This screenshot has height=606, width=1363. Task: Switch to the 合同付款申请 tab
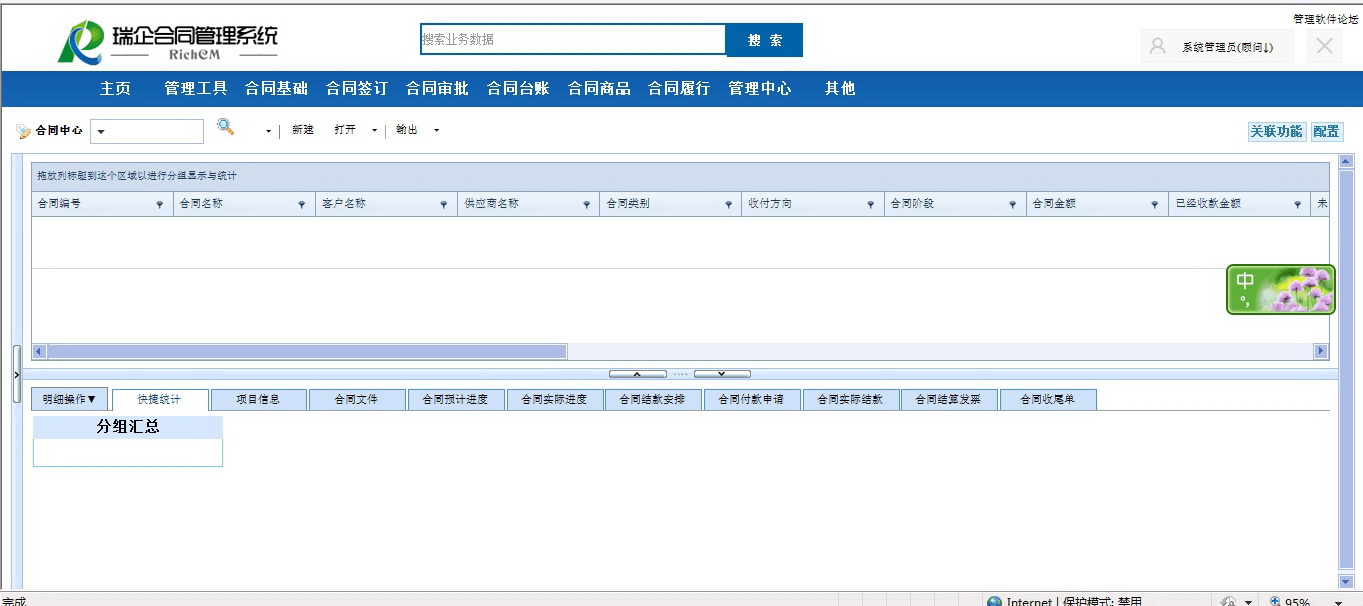752,400
